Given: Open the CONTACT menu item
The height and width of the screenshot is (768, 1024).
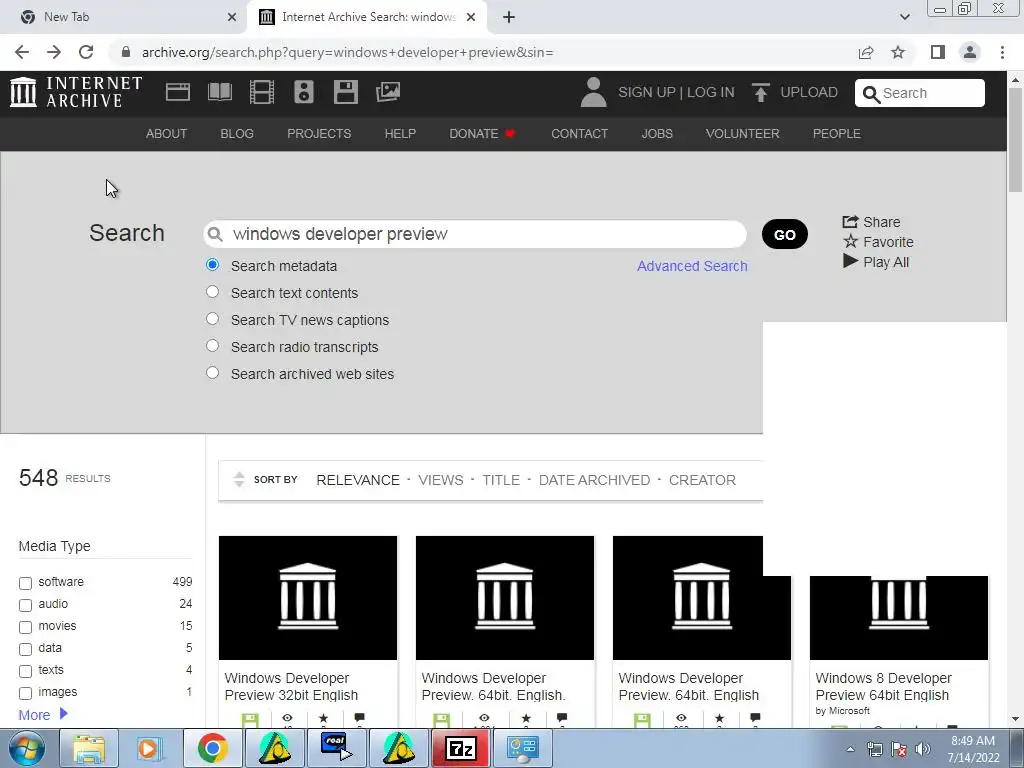Looking at the screenshot, I should click(x=579, y=134).
